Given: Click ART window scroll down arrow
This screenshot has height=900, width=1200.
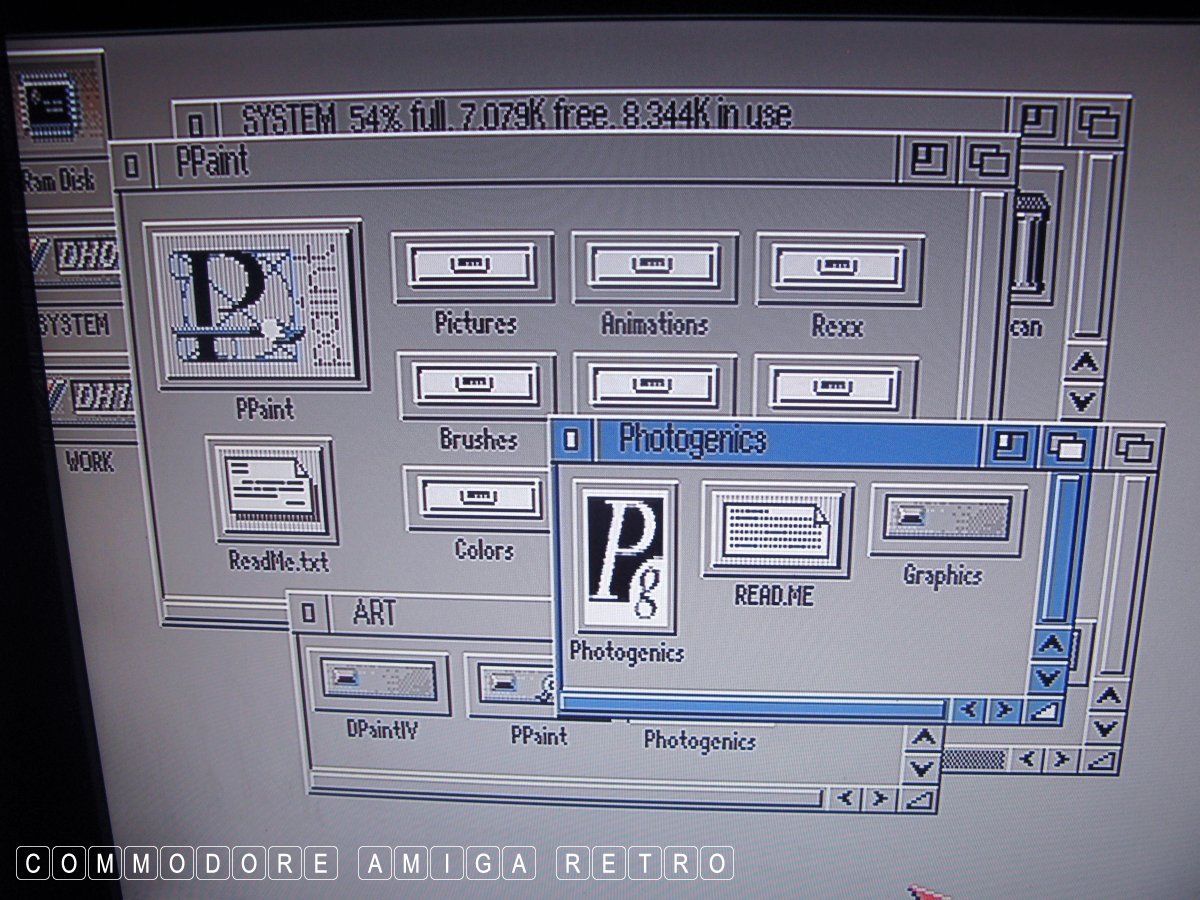Looking at the screenshot, I should 921,769.
